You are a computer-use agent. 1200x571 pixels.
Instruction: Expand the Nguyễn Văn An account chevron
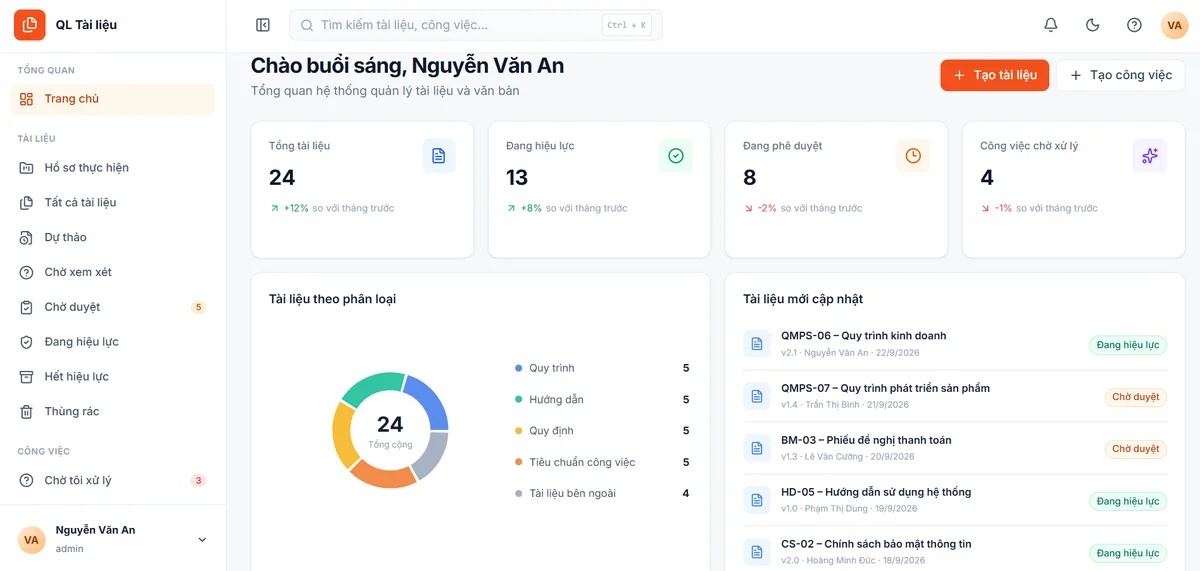point(202,540)
